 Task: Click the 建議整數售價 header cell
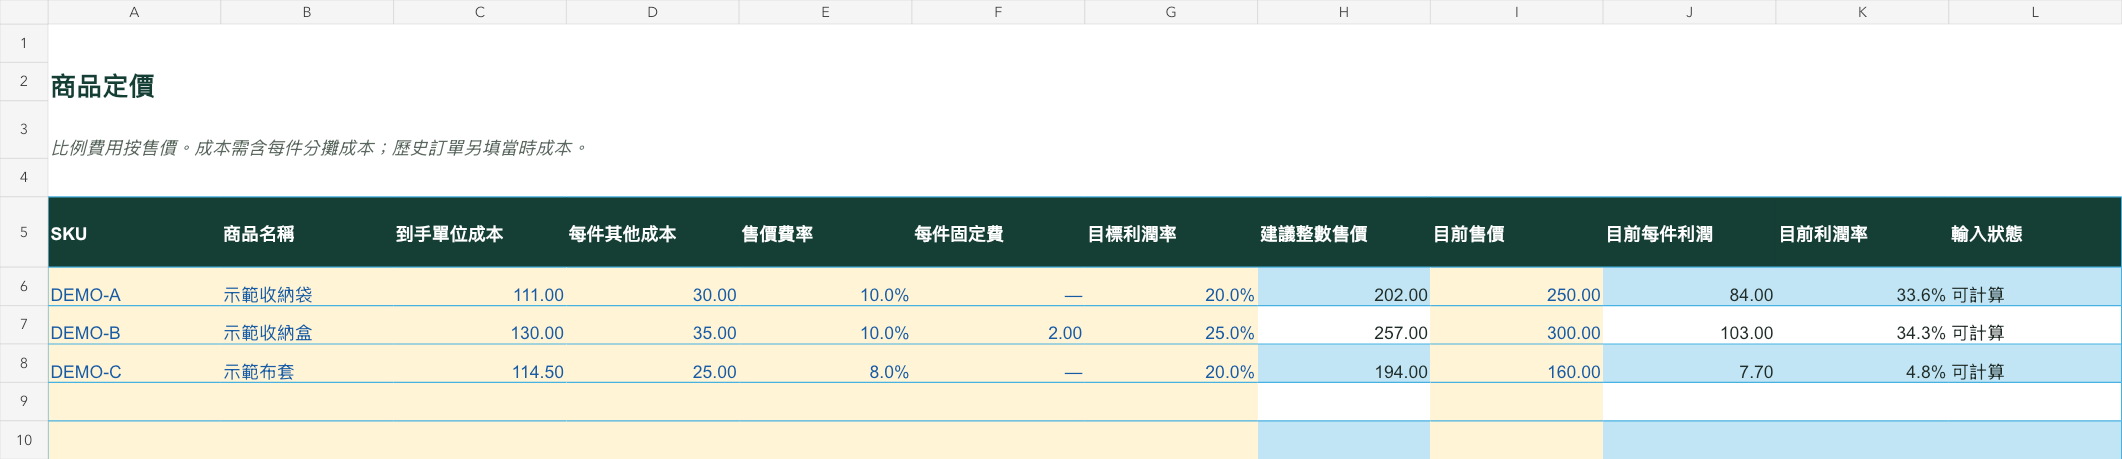click(x=1344, y=232)
